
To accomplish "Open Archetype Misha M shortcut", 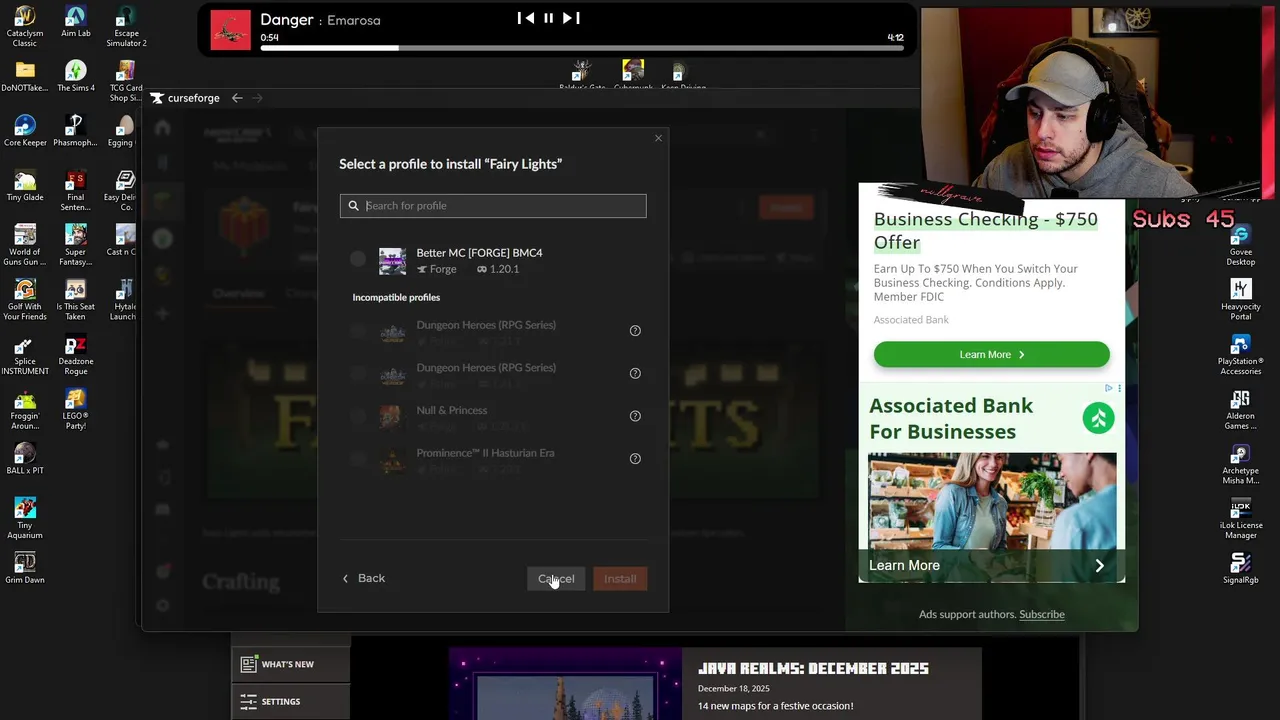I will pyautogui.click(x=1241, y=465).
